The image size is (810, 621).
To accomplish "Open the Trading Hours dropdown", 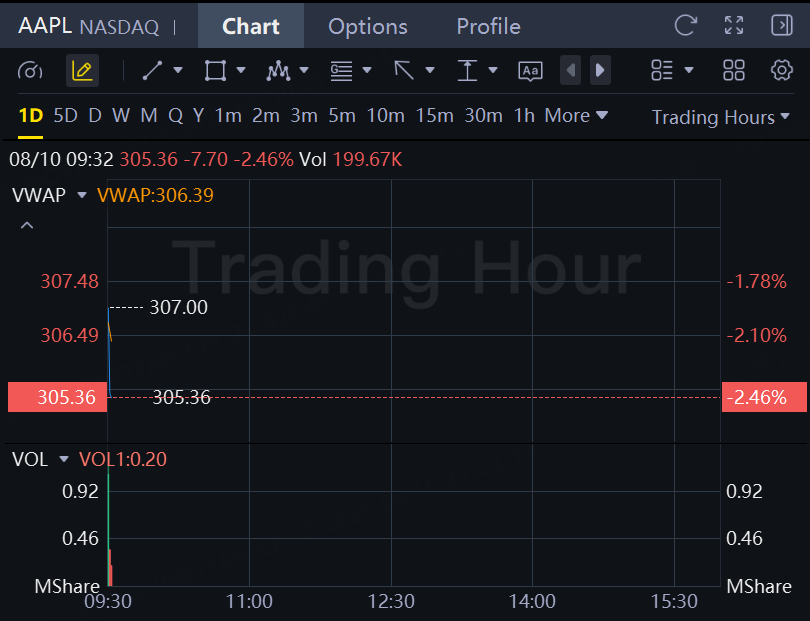I will pos(721,117).
